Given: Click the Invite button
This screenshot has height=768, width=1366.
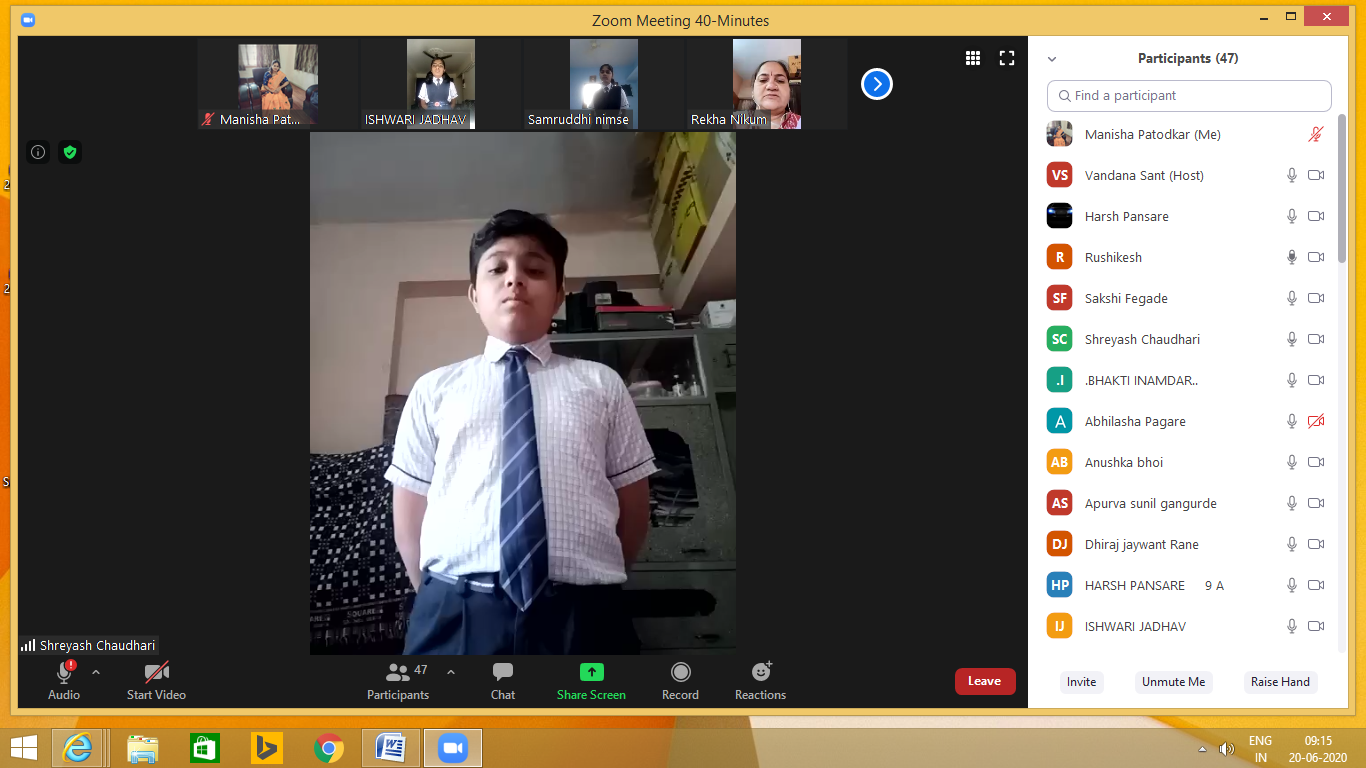Looking at the screenshot, I should tap(1081, 682).
